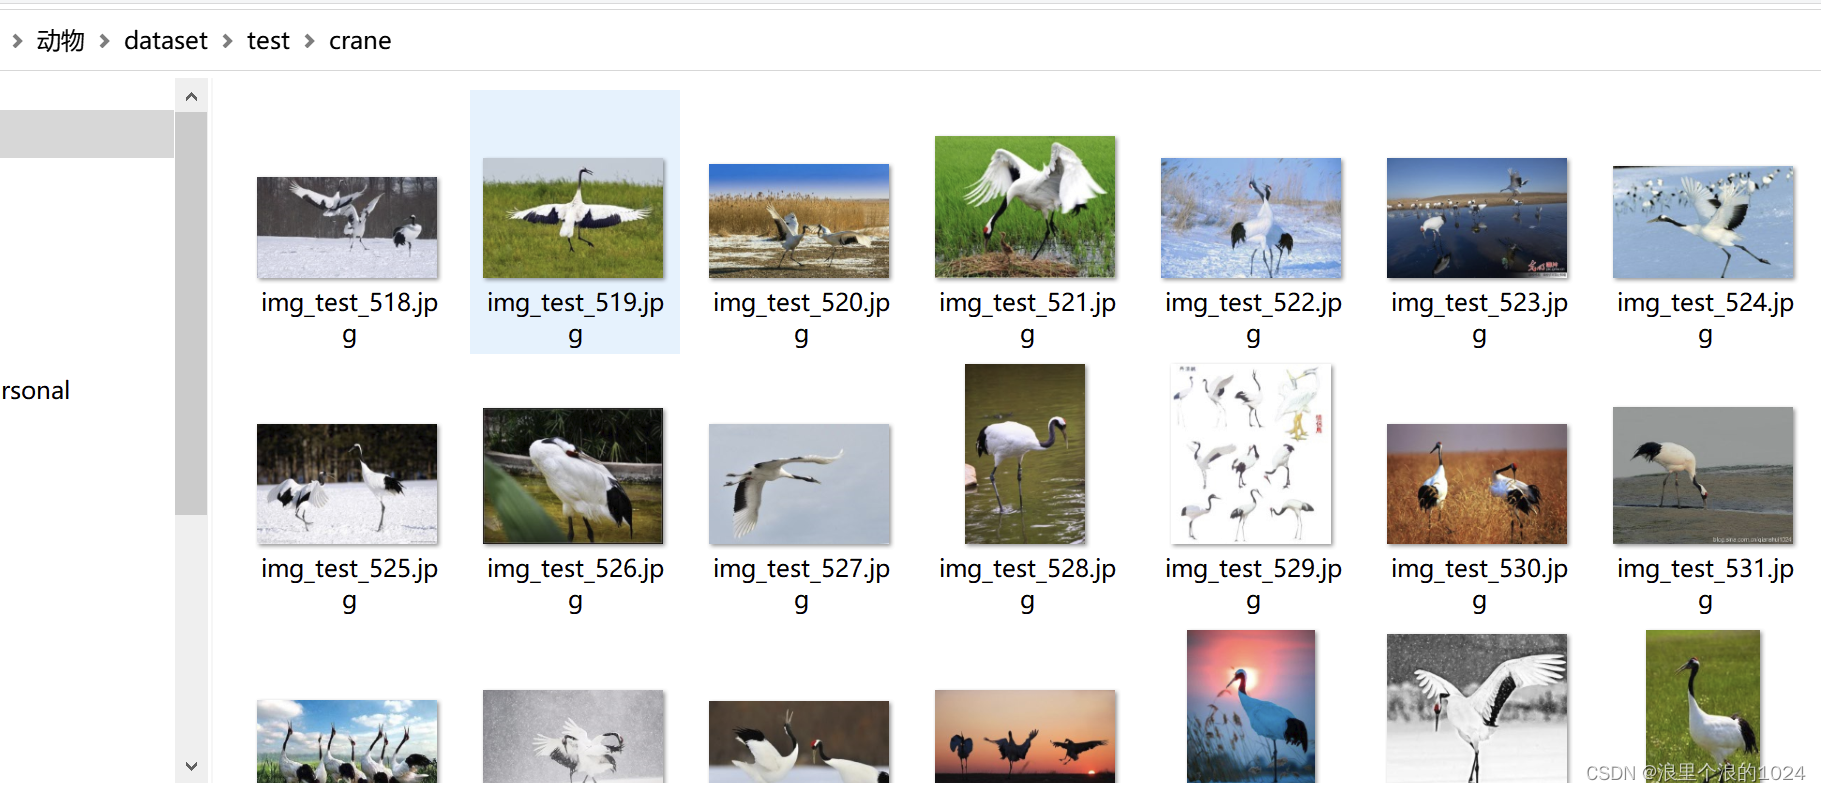Select the highlighted navigation pane item
This screenshot has height=792, width=1821.
87,134
